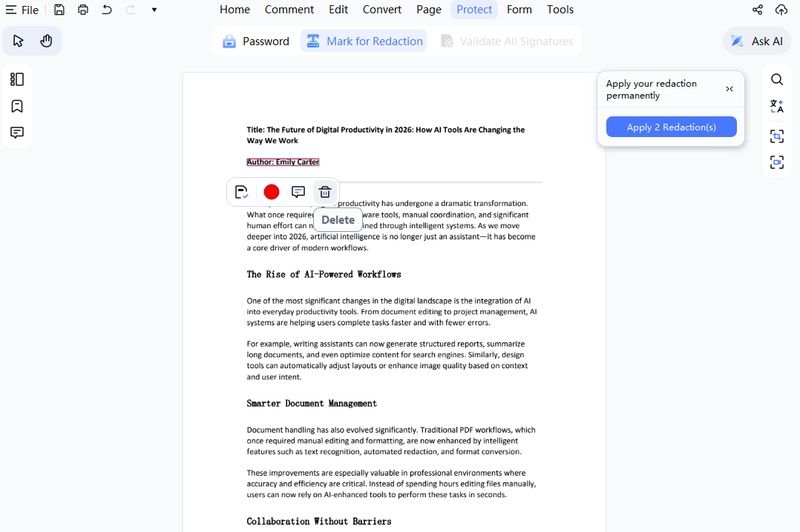Click Apply 2 Redaction(s) button
This screenshot has width=800, height=532.
pos(671,127)
